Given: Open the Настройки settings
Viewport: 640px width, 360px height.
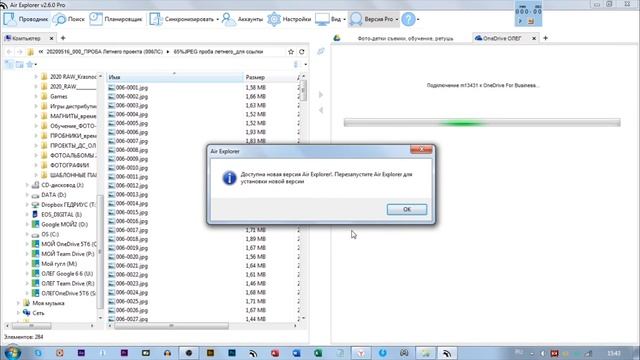Looking at the screenshot, I should [x=289, y=19].
